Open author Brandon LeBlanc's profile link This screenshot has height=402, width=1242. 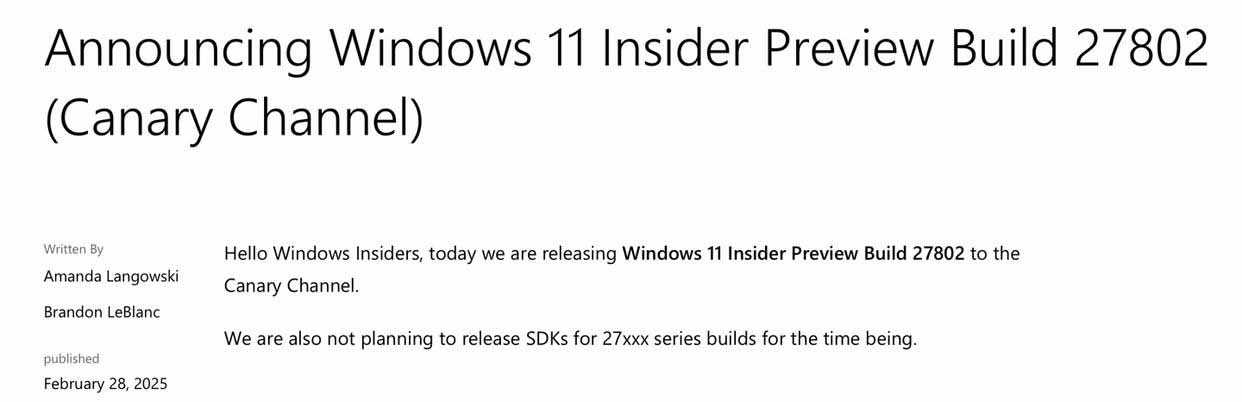pyautogui.click(x=102, y=312)
